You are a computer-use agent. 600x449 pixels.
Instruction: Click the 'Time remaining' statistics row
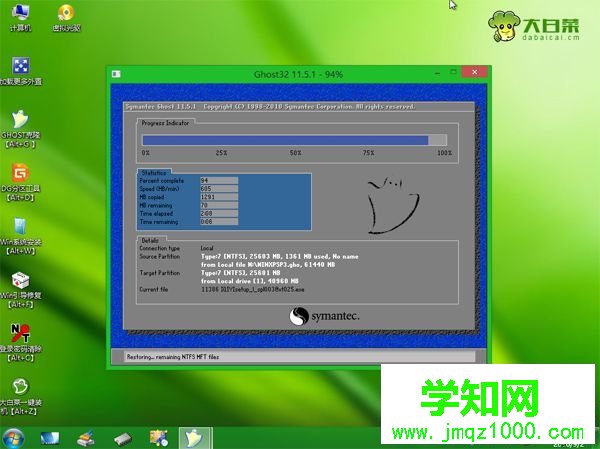point(189,222)
